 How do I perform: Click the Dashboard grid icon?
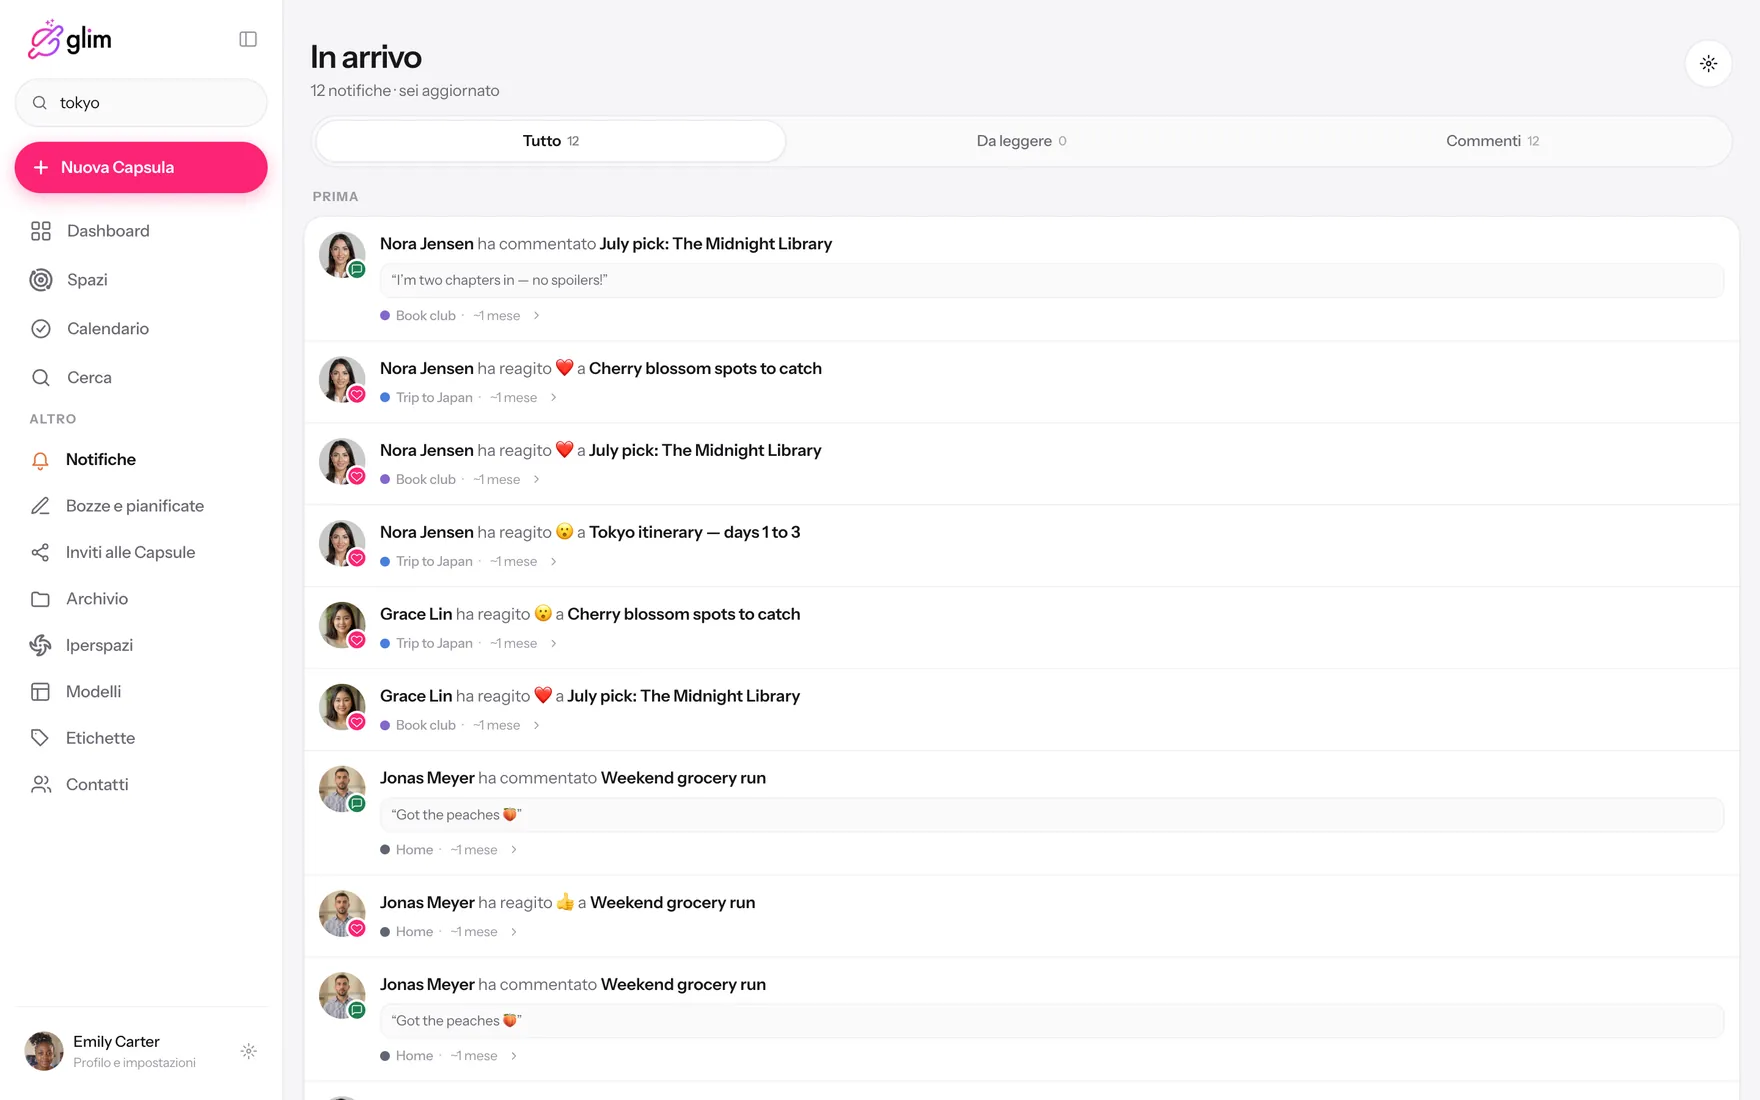(41, 231)
